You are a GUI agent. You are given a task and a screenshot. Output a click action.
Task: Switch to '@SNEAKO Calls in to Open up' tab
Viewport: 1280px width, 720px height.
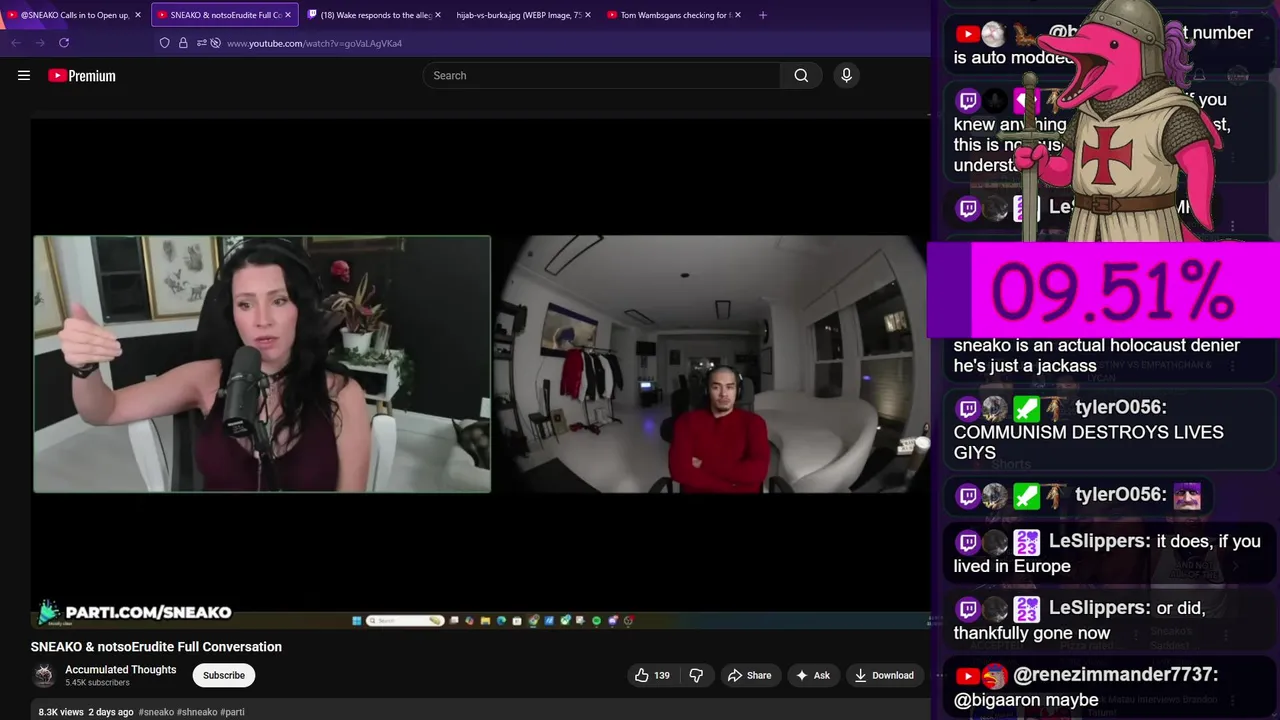coord(75,15)
